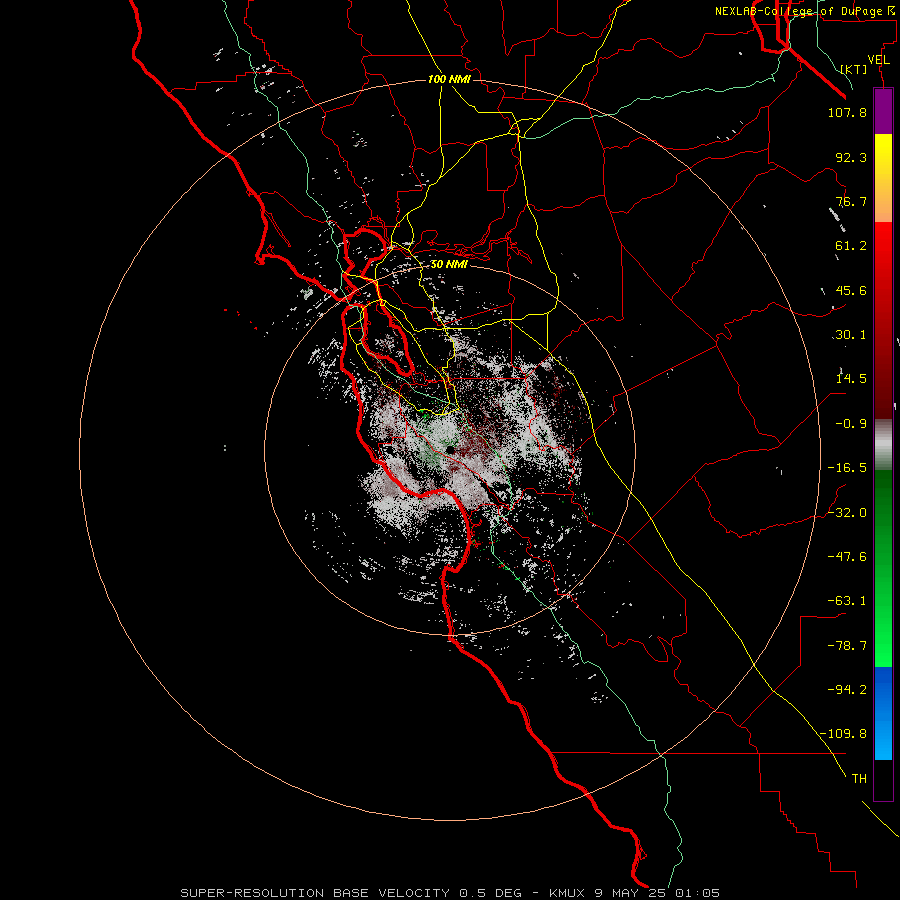Click the "100 NMI" range ring label

[x=449, y=79]
